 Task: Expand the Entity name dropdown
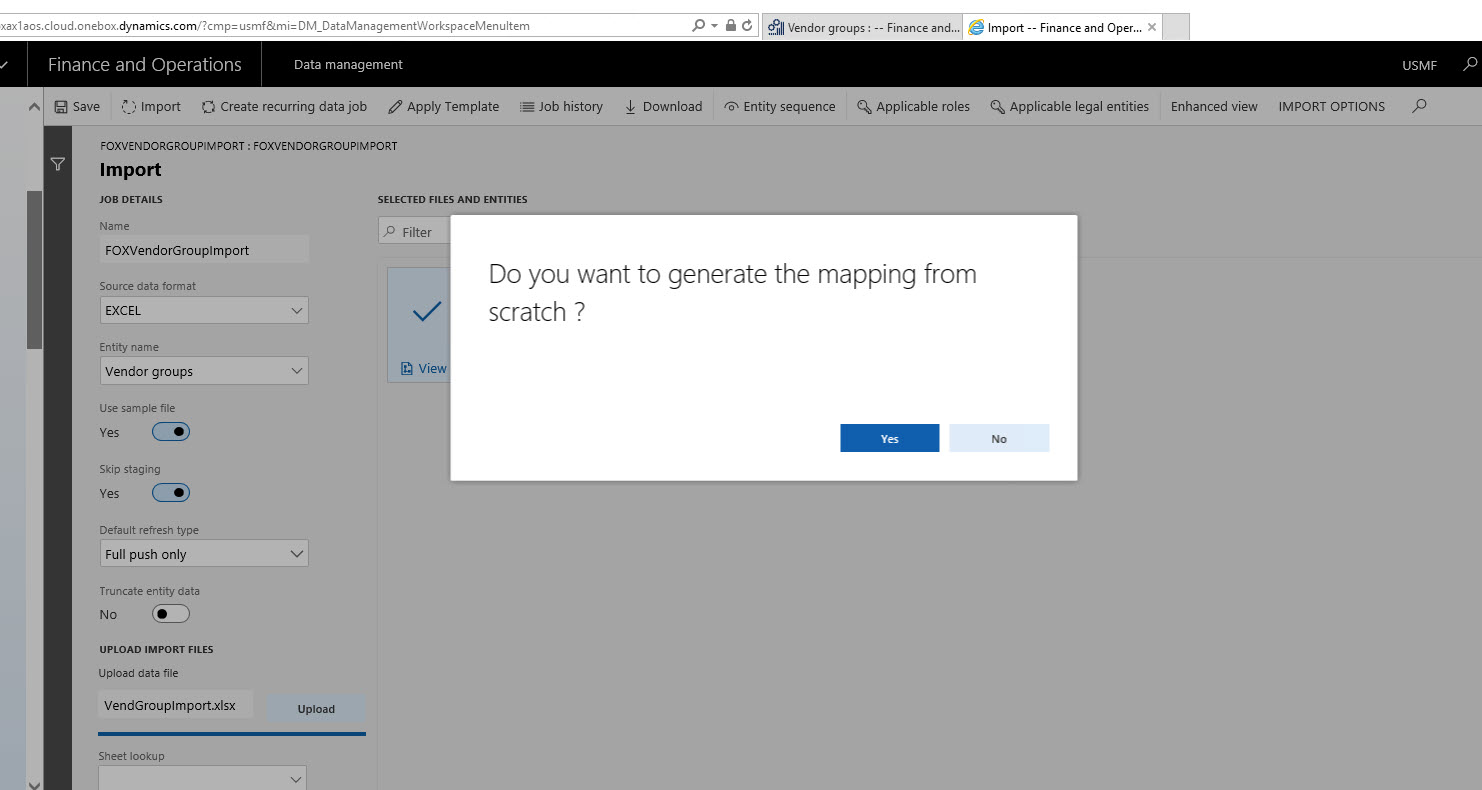click(297, 370)
